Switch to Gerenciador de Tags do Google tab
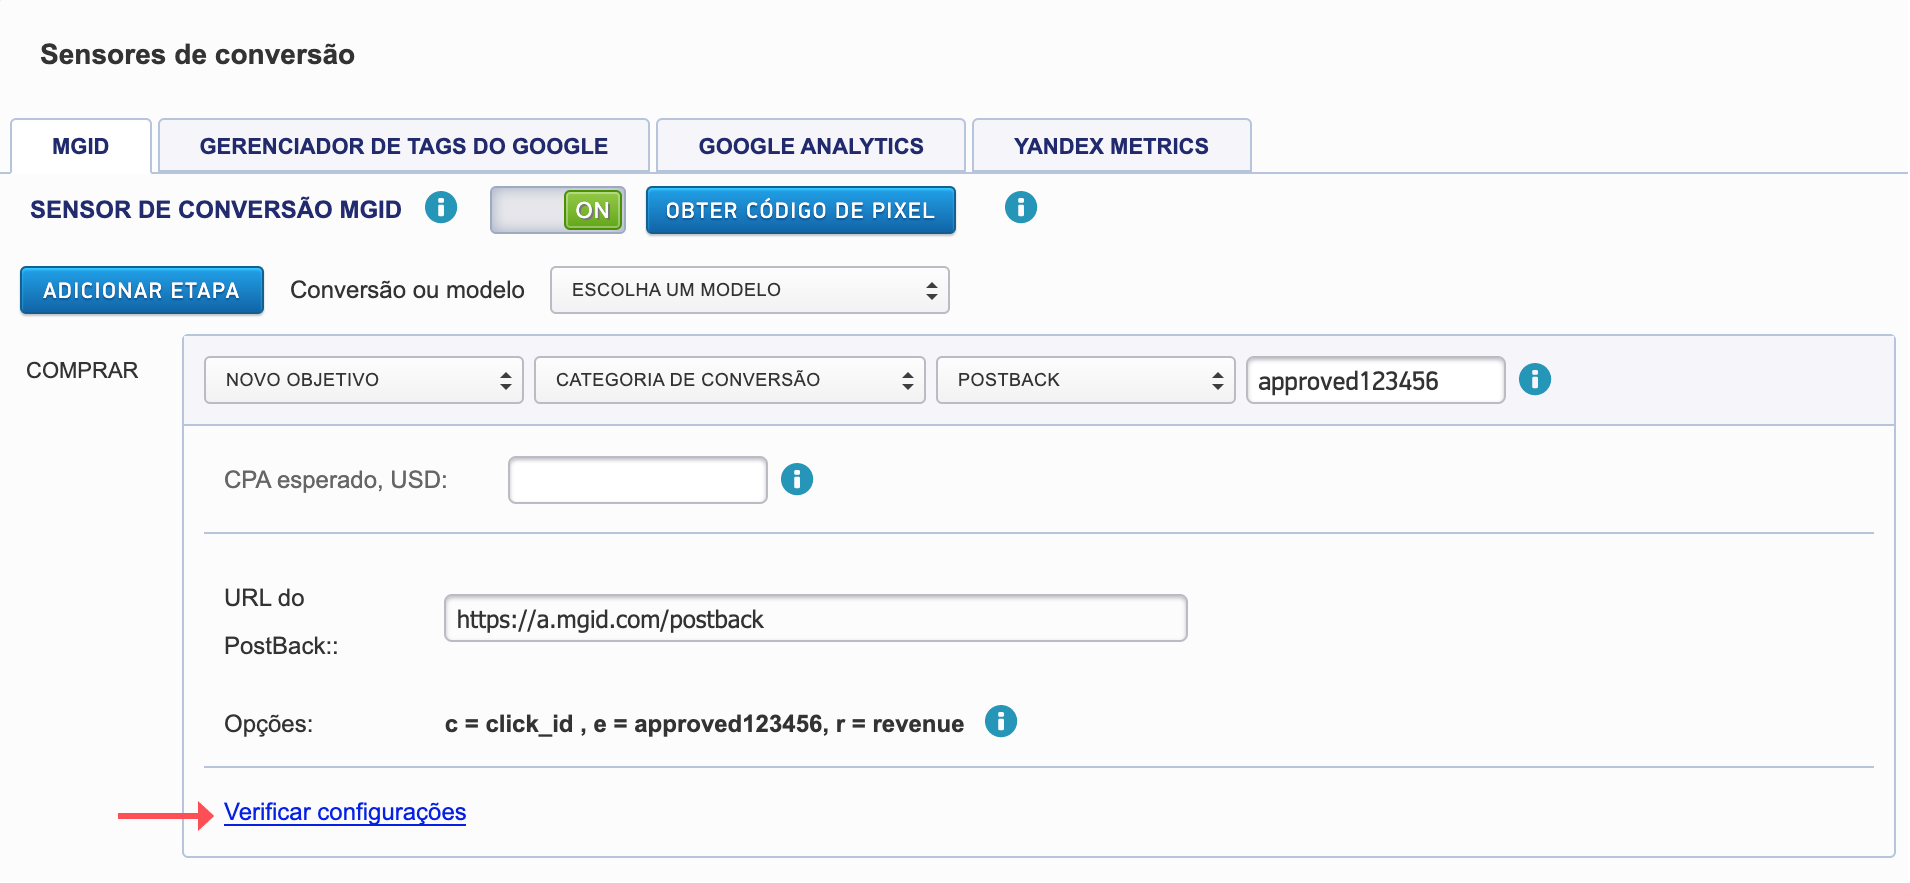Viewport: 1910px width, 883px height. (x=403, y=146)
